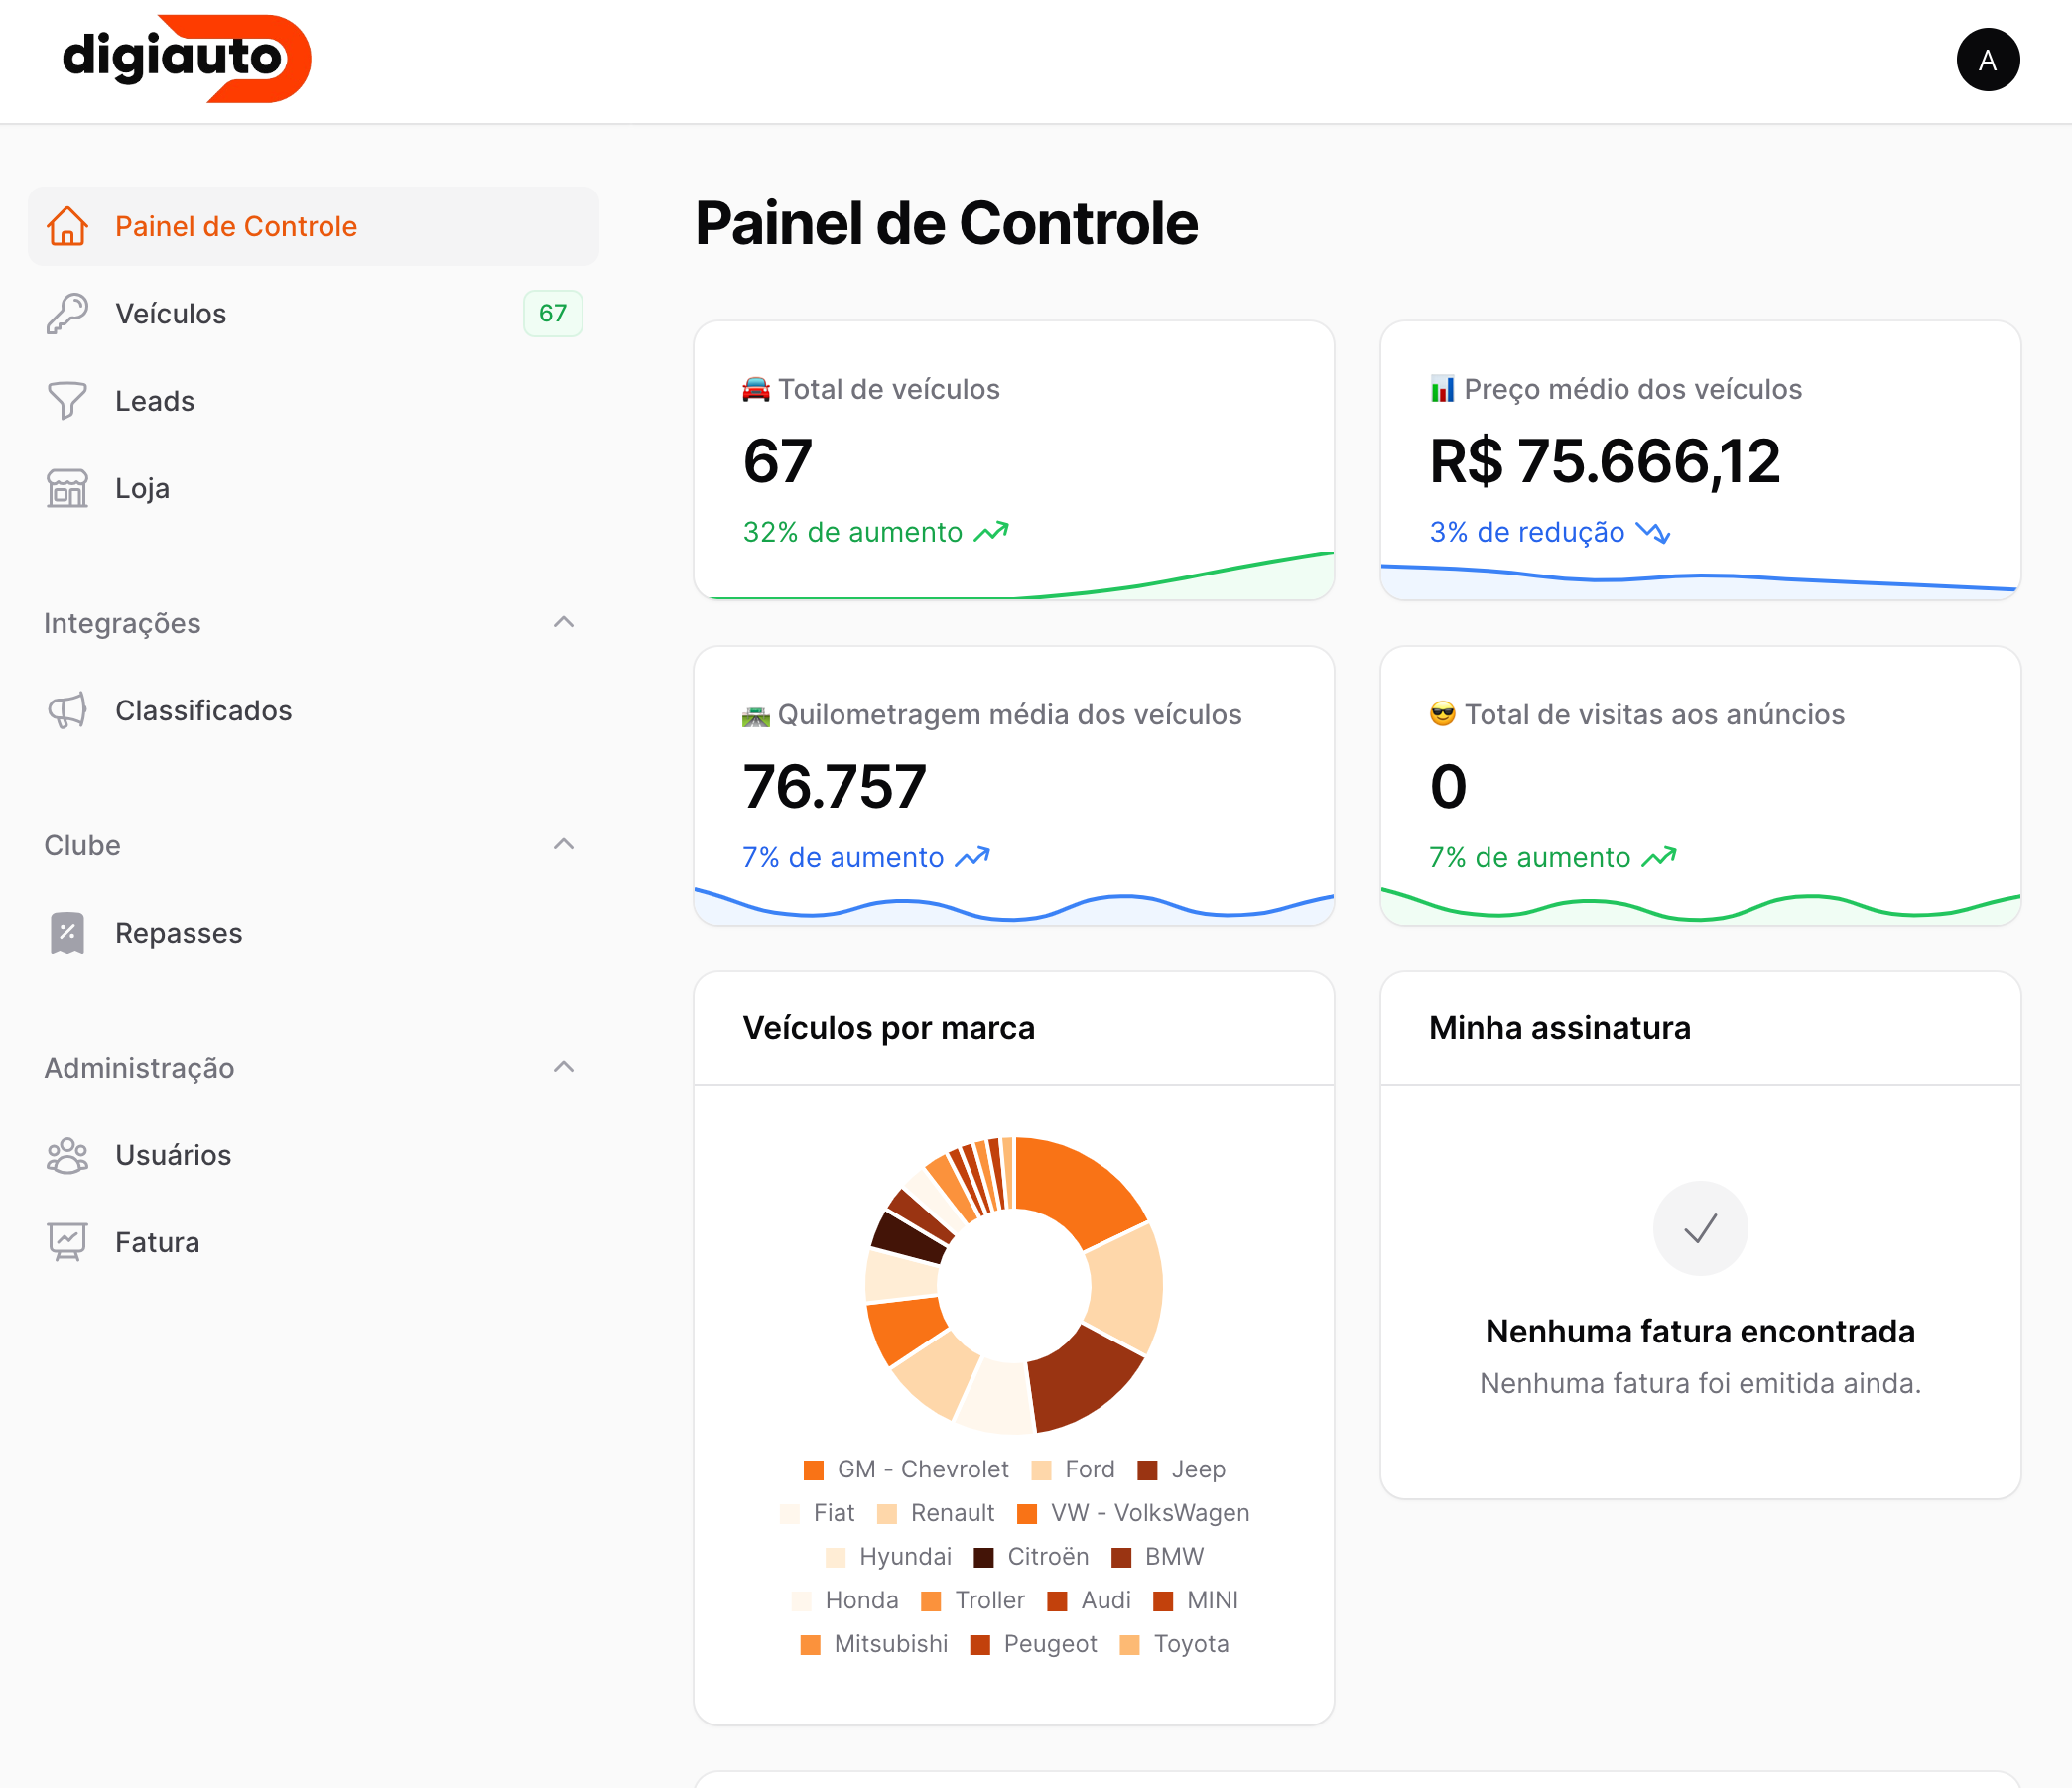Toggle visibility of Veículos badge 67
Screen dimensions: 2072x1788
552,314
